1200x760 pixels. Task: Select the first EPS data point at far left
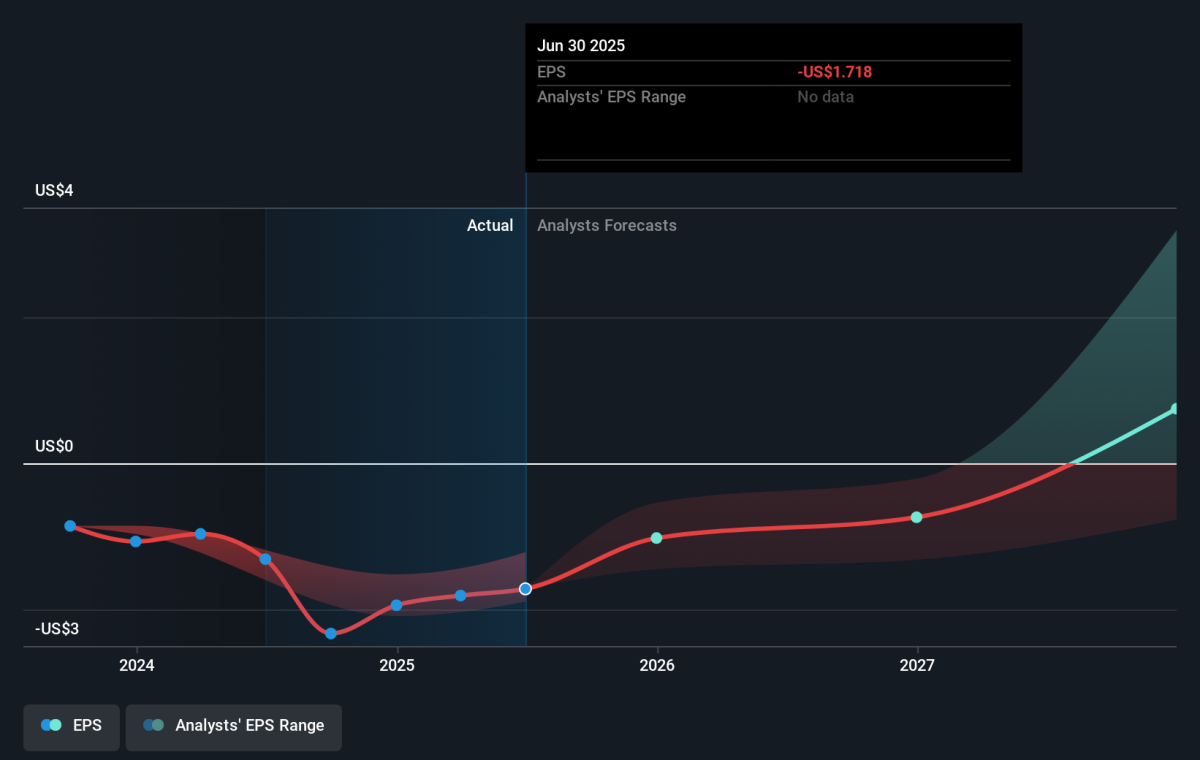70,526
